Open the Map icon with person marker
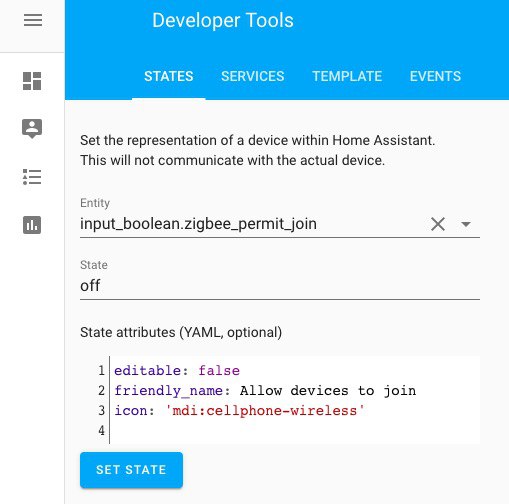This screenshot has width=509, height=504. coord(32,129)
